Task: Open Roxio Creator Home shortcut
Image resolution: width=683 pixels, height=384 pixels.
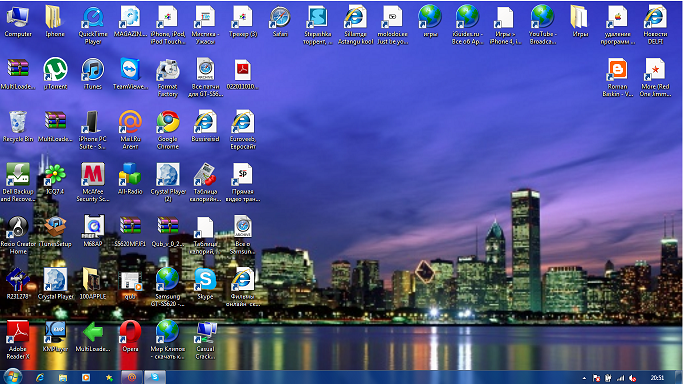Action: click(x=18, y=235)
